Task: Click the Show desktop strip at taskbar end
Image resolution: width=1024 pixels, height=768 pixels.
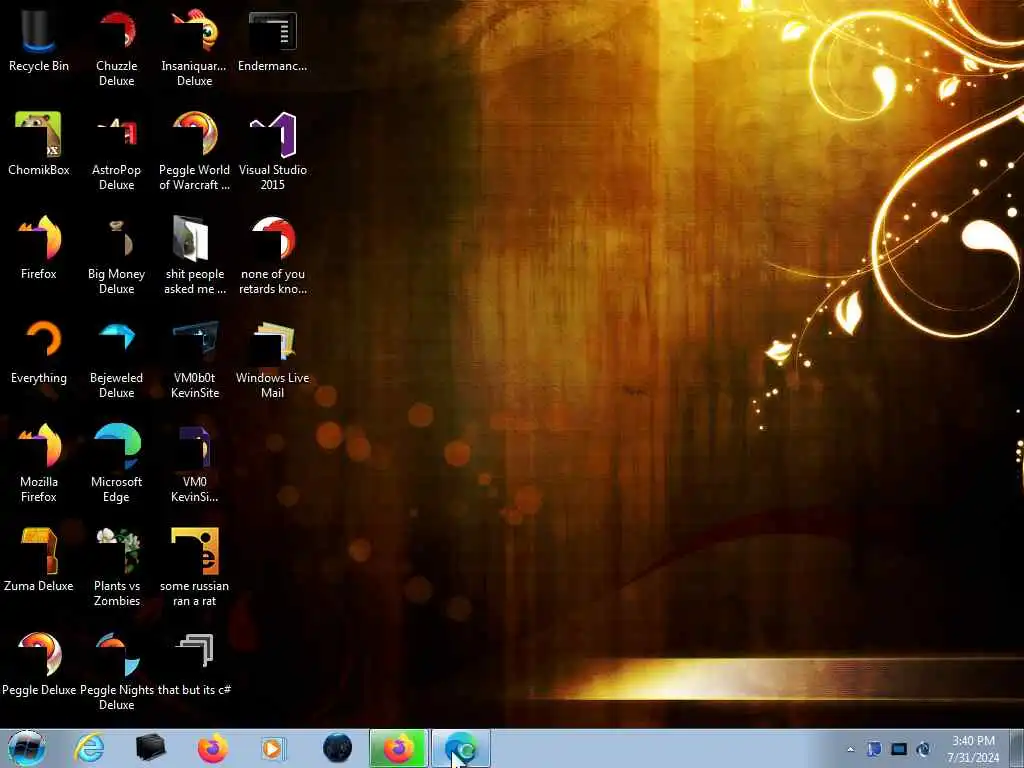Action: click(1017, 748)
